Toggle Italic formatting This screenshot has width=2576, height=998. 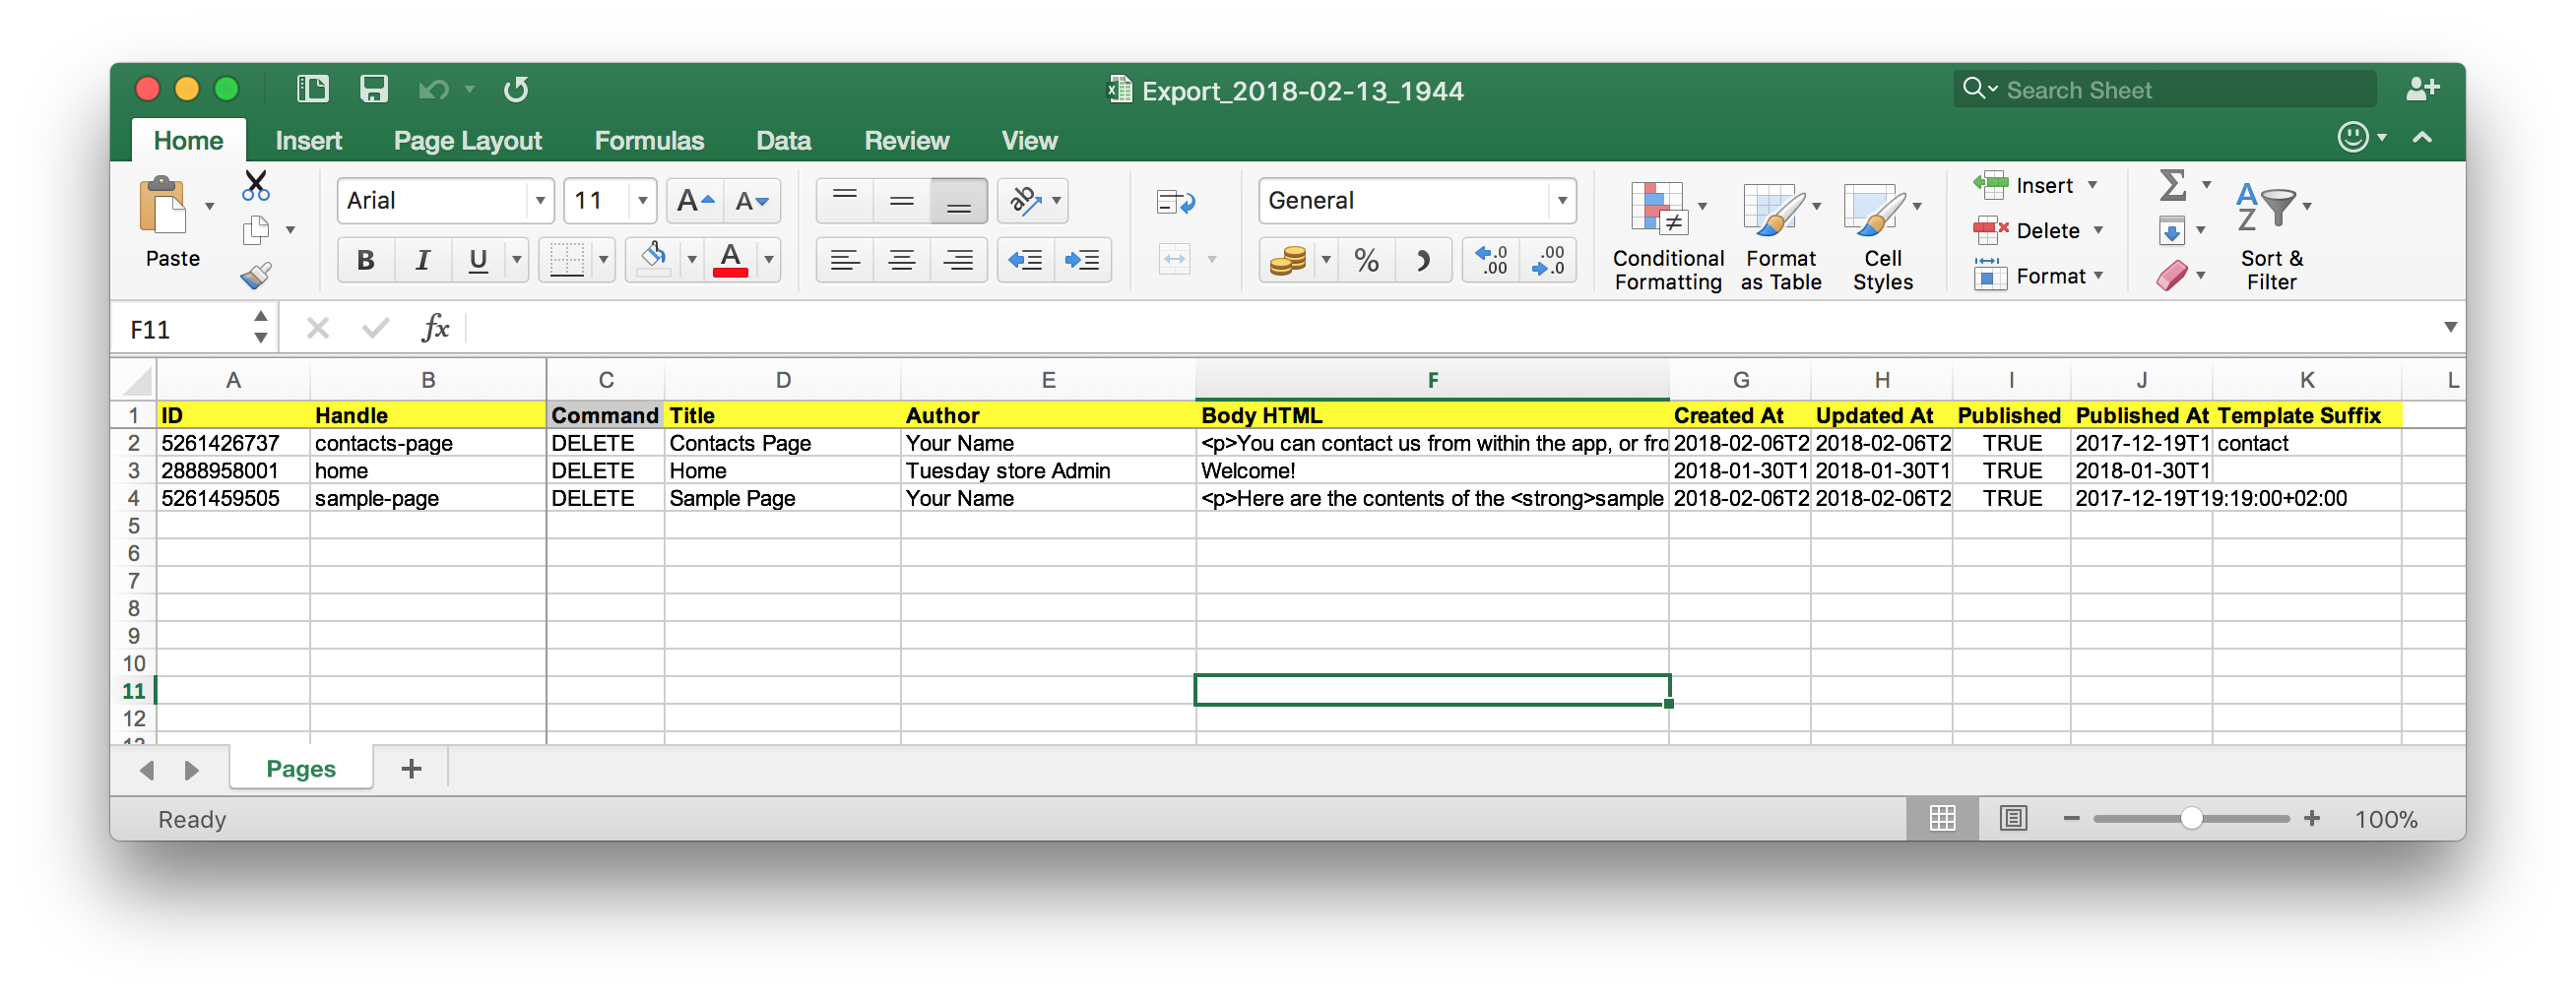pos(423,261)
